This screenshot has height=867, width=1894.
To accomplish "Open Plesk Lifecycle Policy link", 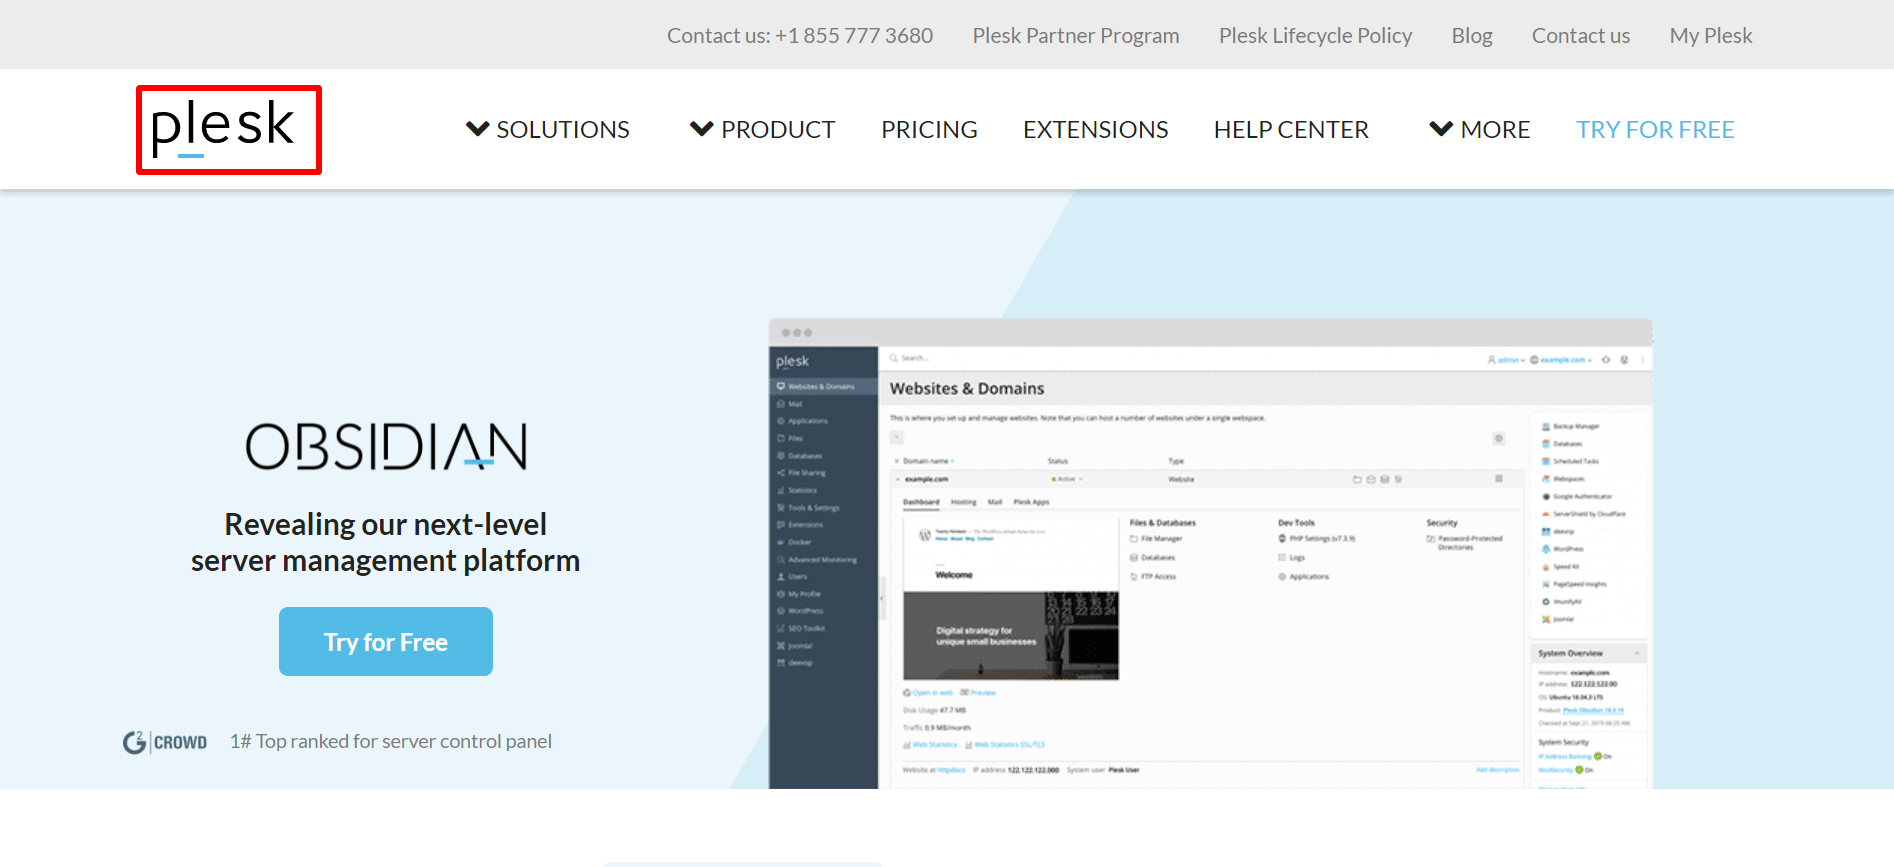I will 1315,36.
